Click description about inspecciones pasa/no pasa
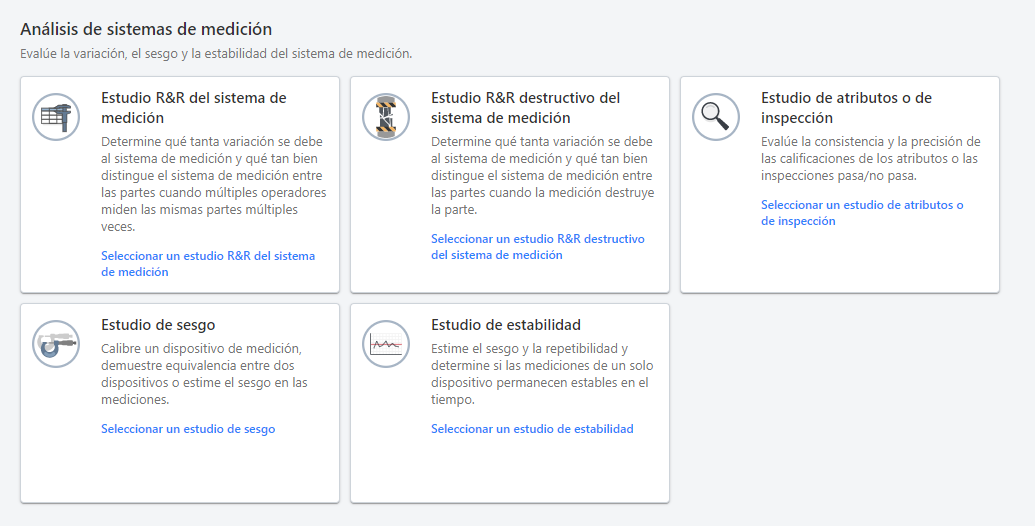 pos(870,159)
